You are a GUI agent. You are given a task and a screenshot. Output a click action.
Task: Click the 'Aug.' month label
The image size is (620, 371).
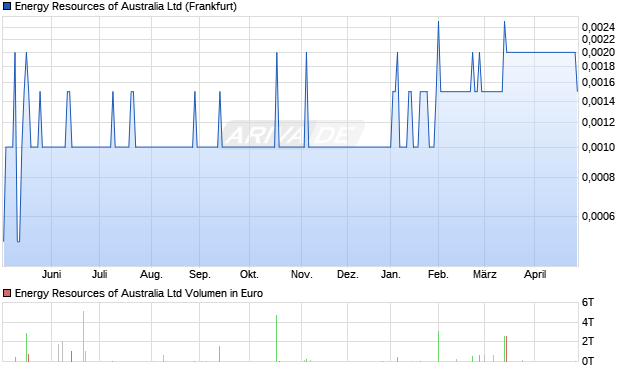click(x=151, y=274)
